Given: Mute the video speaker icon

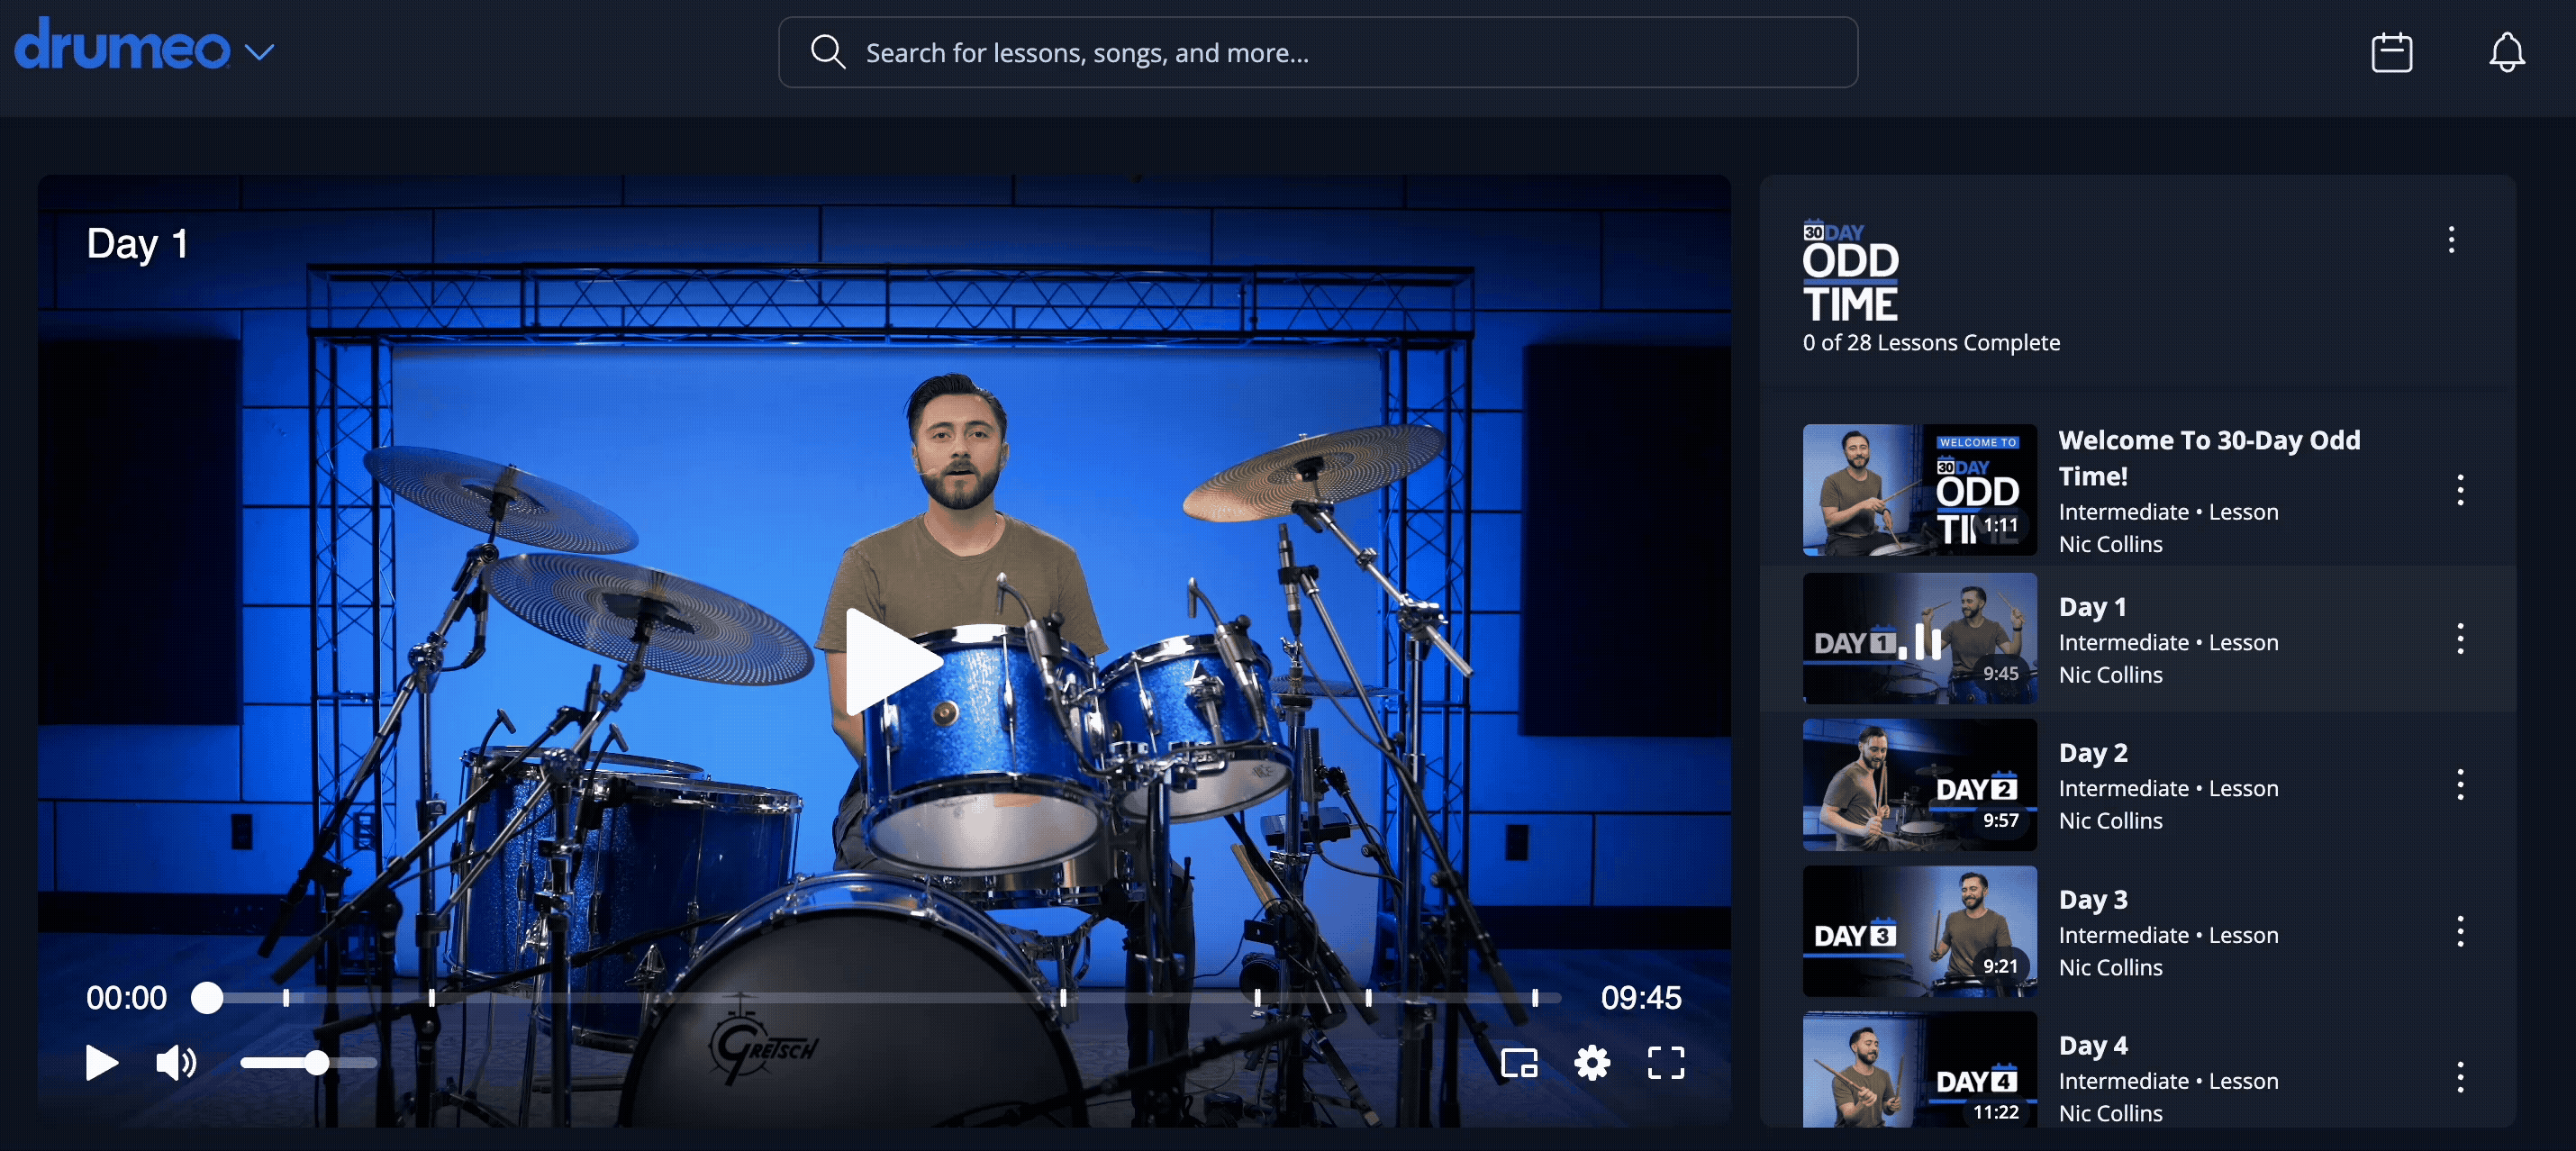Looking at the screenshot, I should click(x=176, y=1062).
